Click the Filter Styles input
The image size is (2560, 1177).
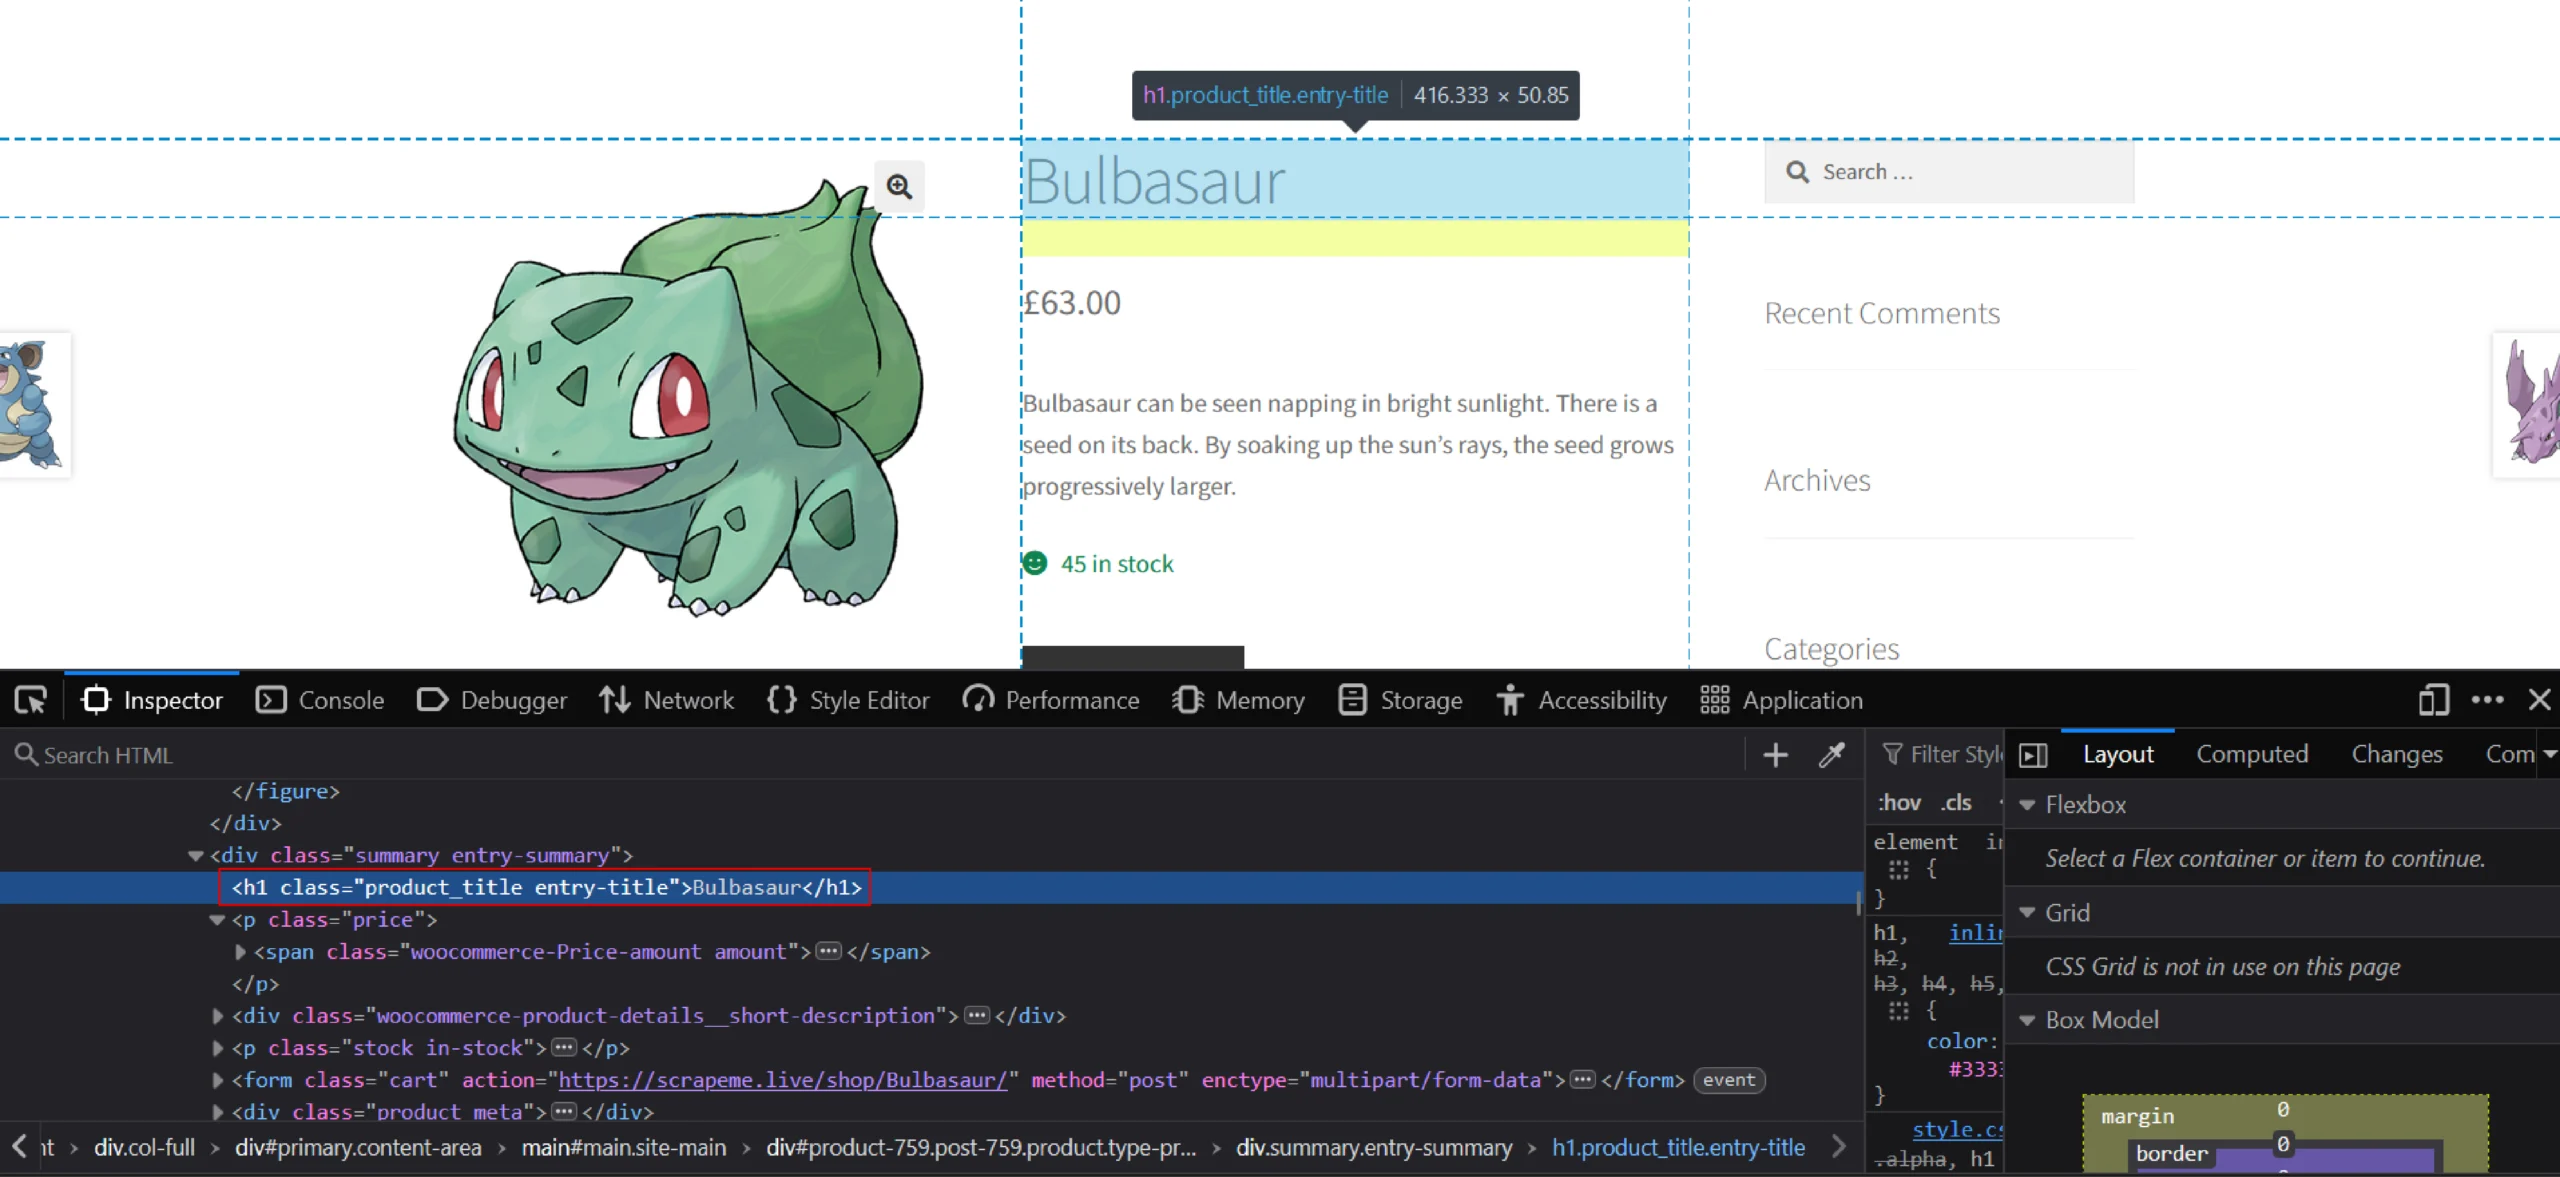1942,755
